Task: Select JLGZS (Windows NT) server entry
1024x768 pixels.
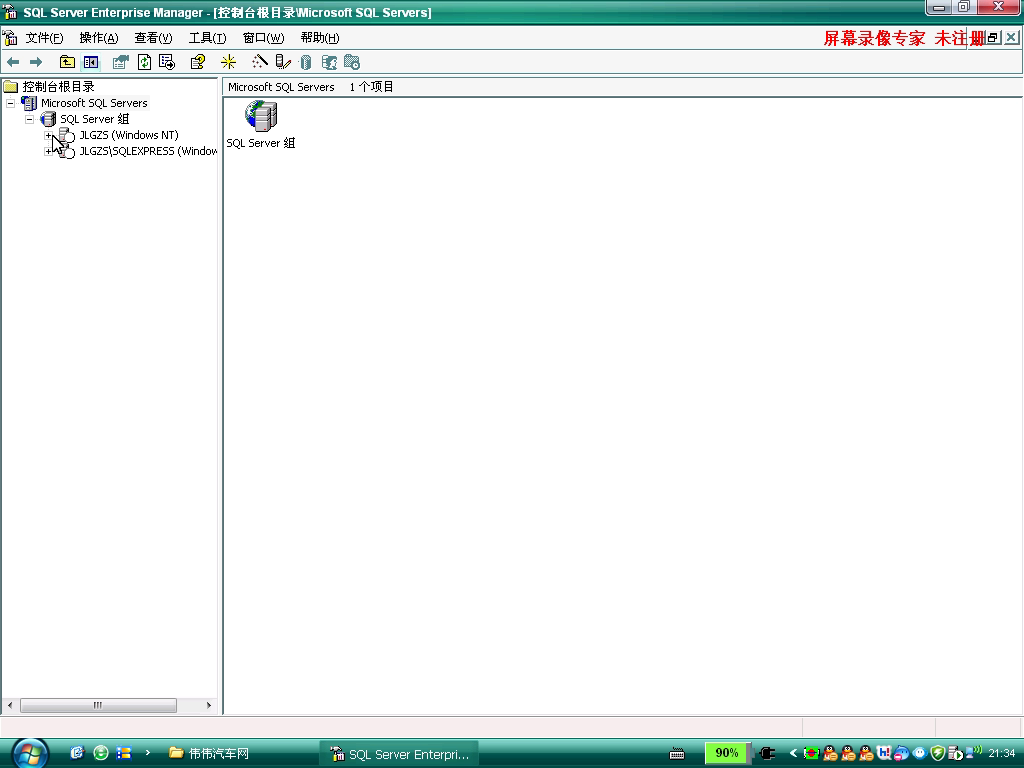Action: [129, 135]
